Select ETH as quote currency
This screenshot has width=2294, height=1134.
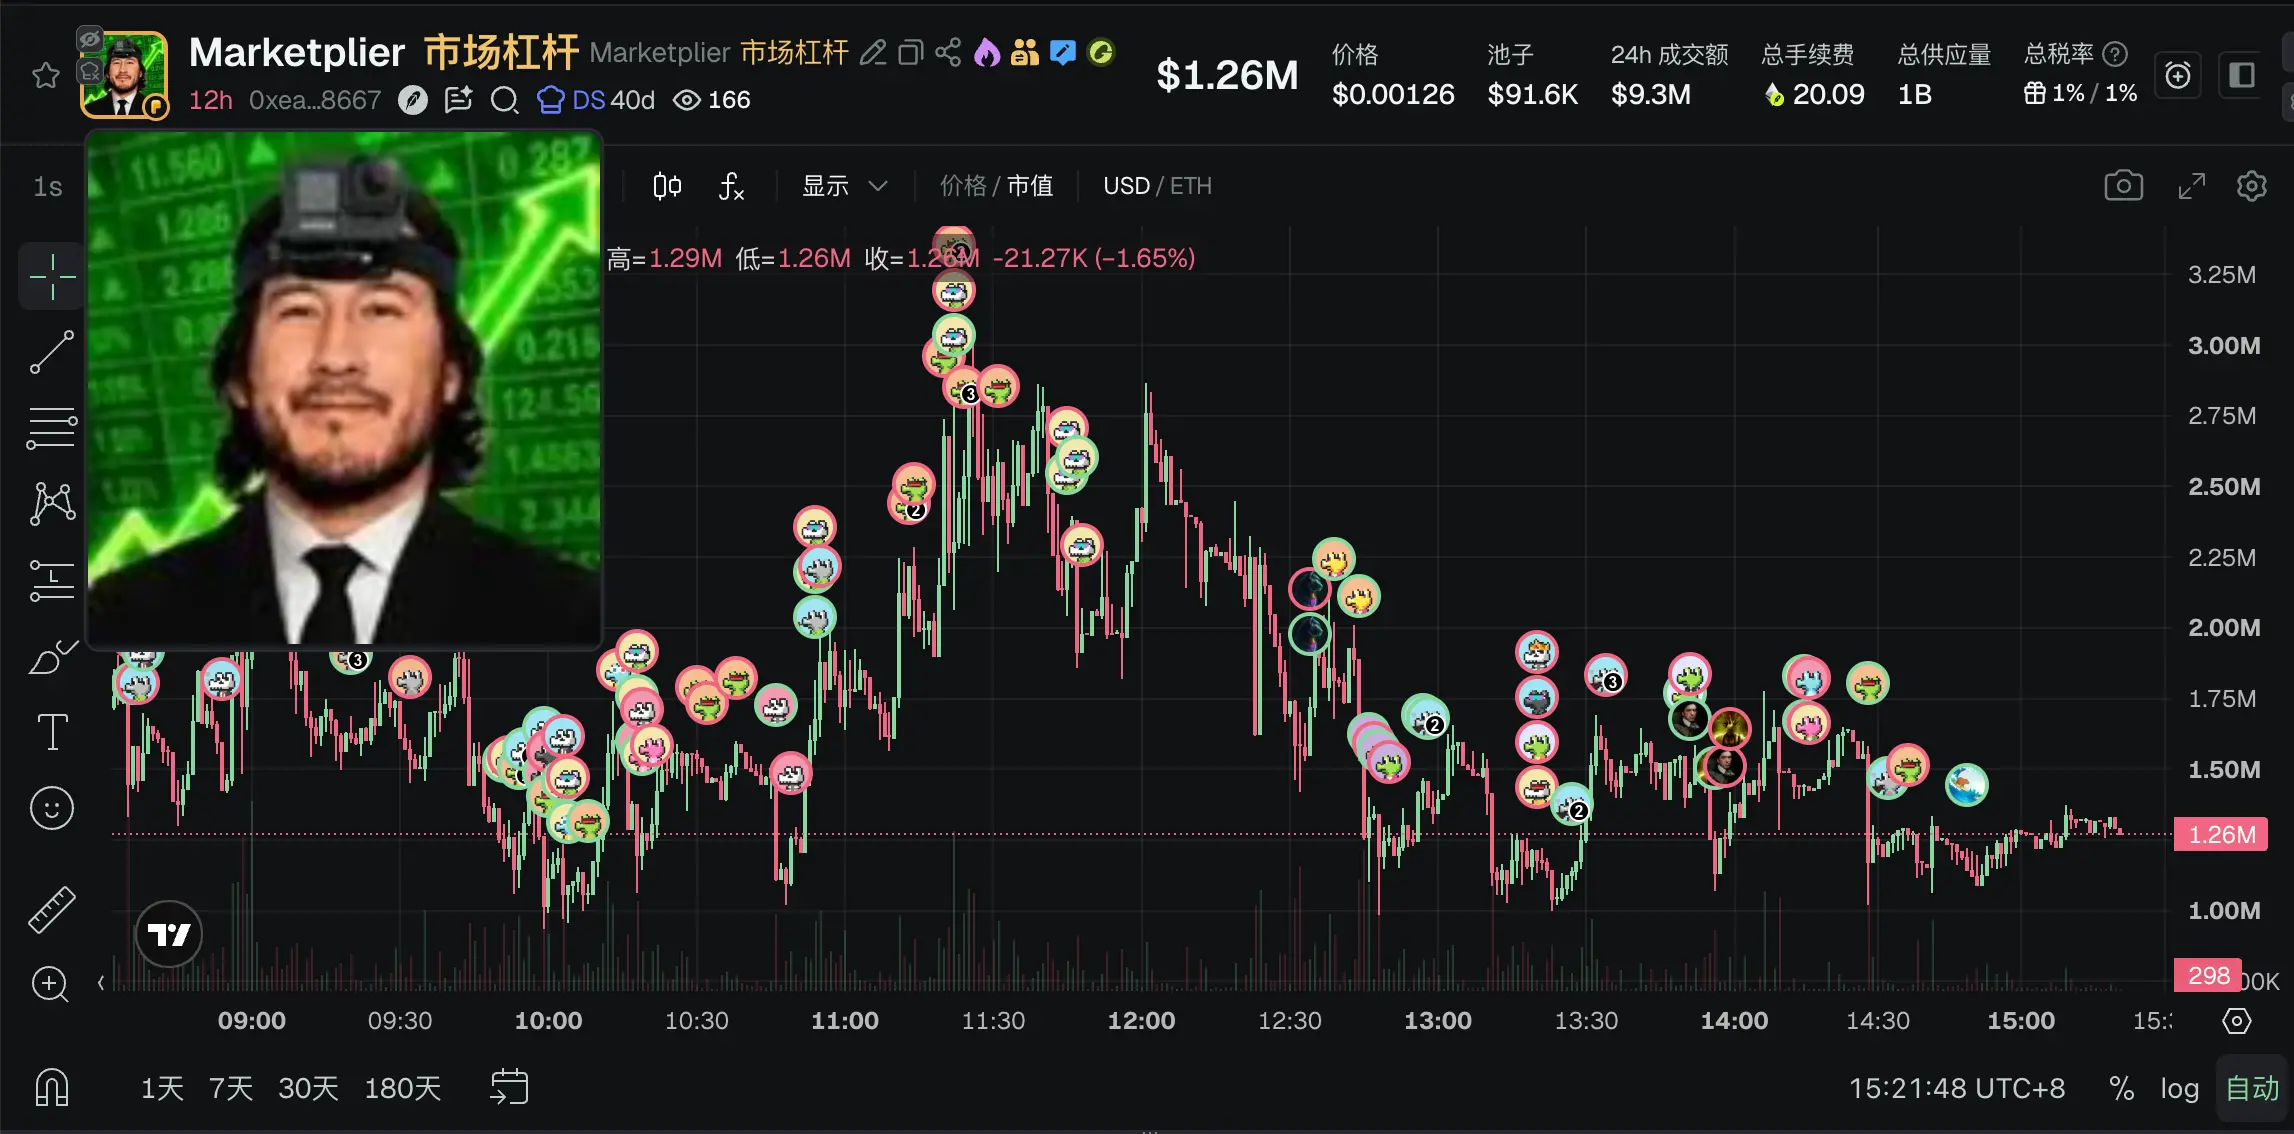click(x=1190, y=186)
